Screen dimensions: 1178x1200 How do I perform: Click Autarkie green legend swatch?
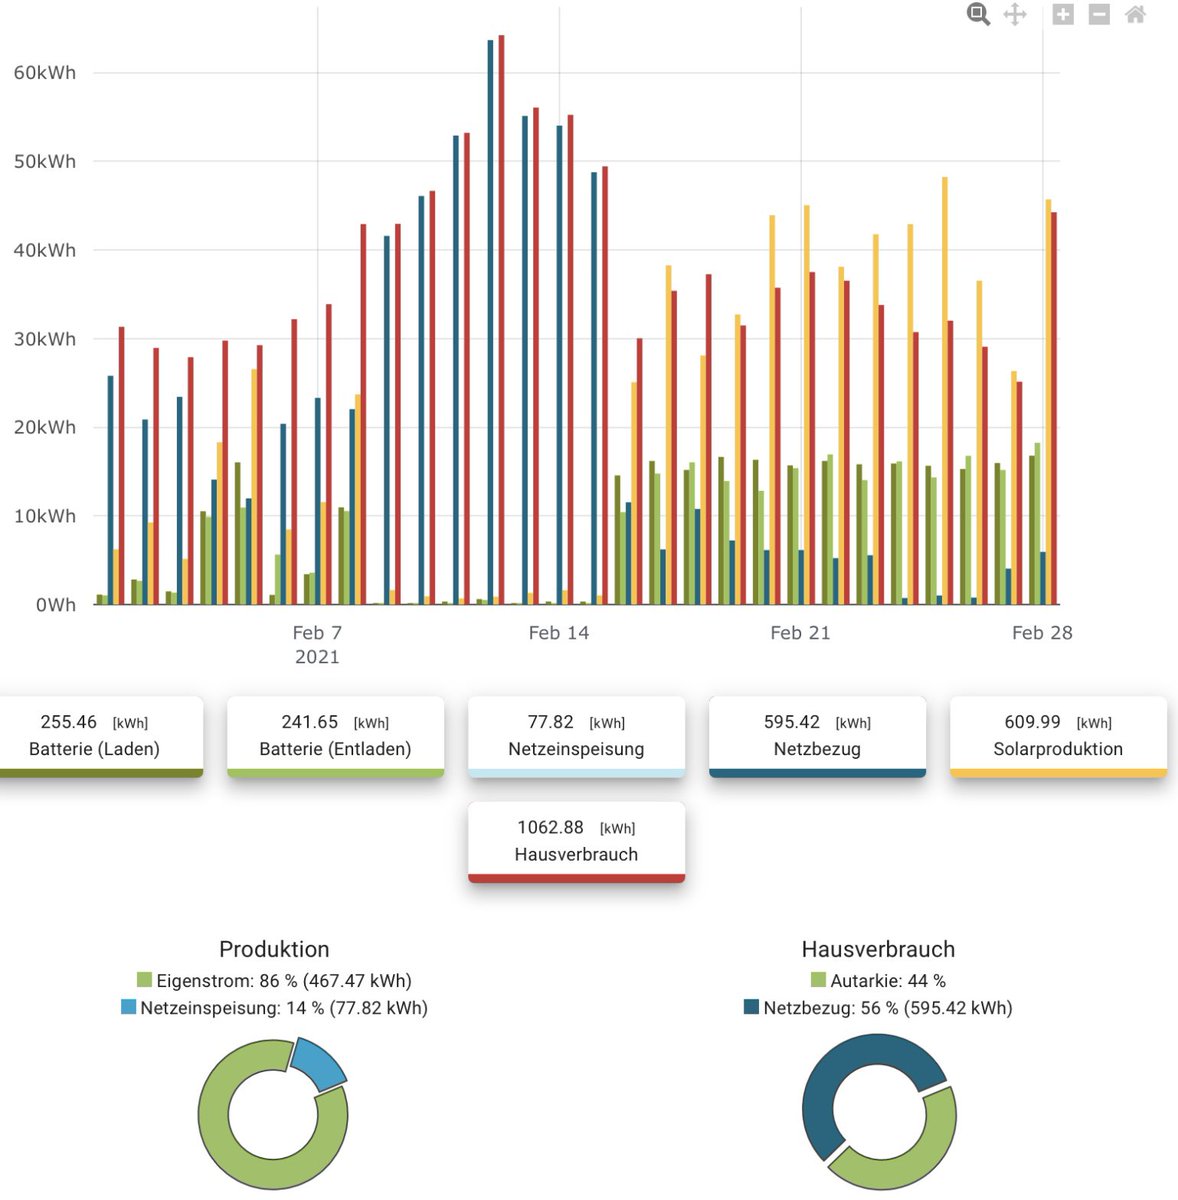[x=818, y=980]
